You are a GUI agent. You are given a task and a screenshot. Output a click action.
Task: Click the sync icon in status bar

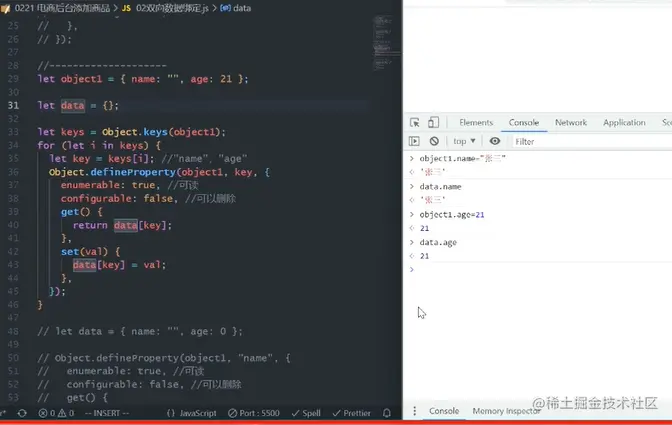click(x=22, y=413)
